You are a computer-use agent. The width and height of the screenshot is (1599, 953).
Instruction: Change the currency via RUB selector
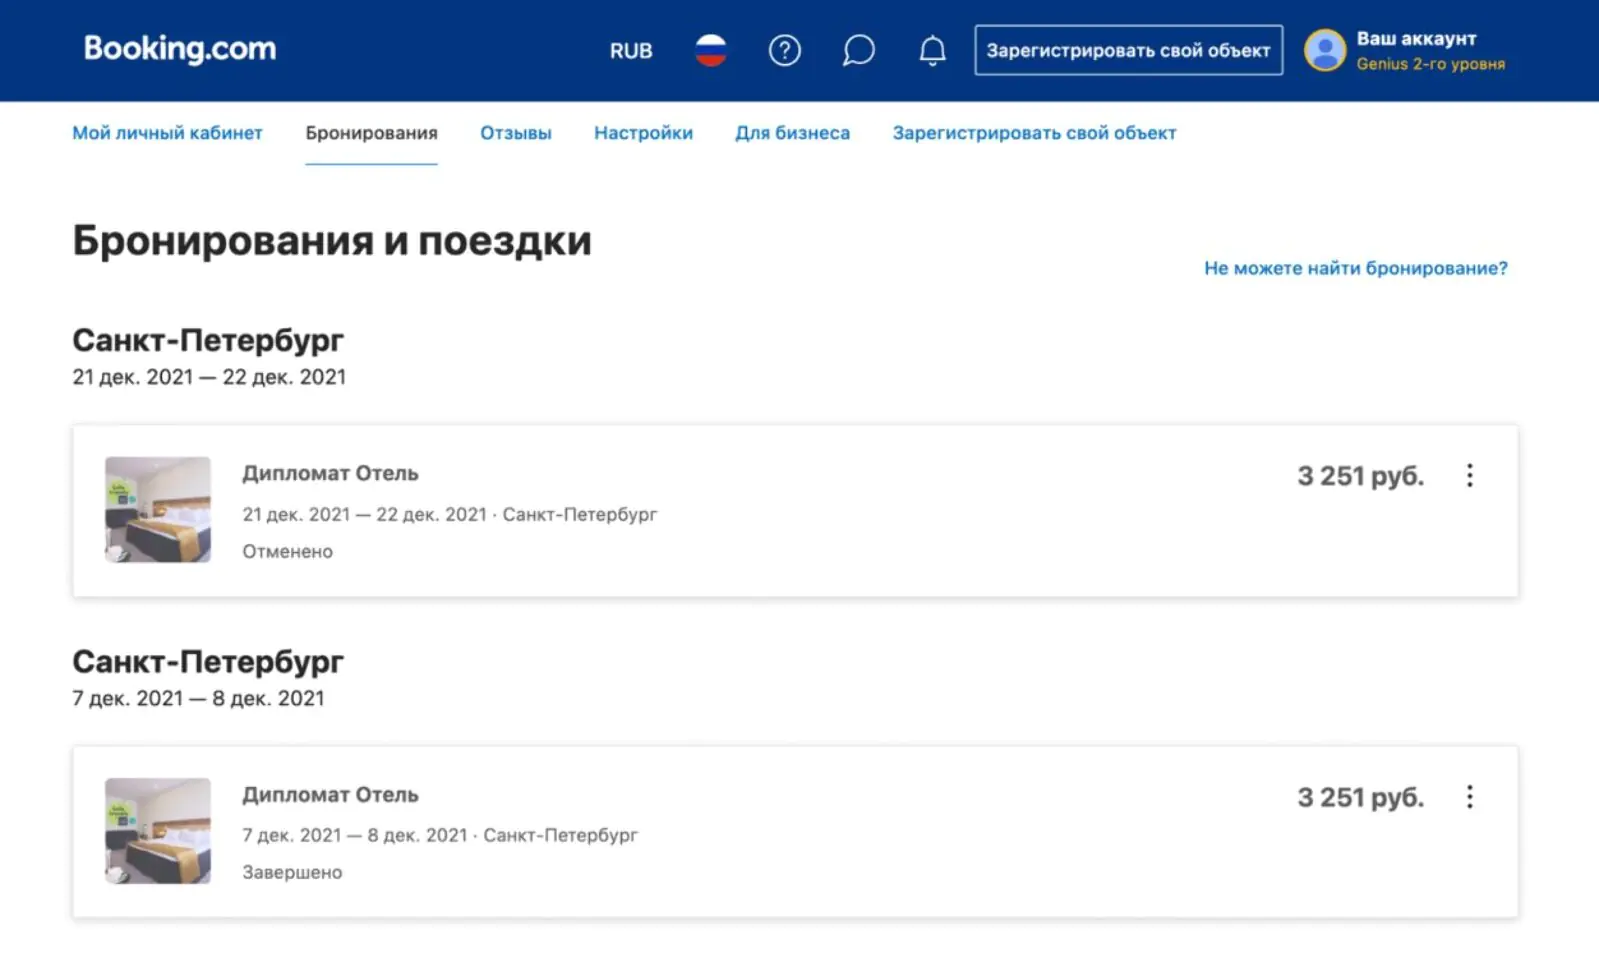[631, 51]
